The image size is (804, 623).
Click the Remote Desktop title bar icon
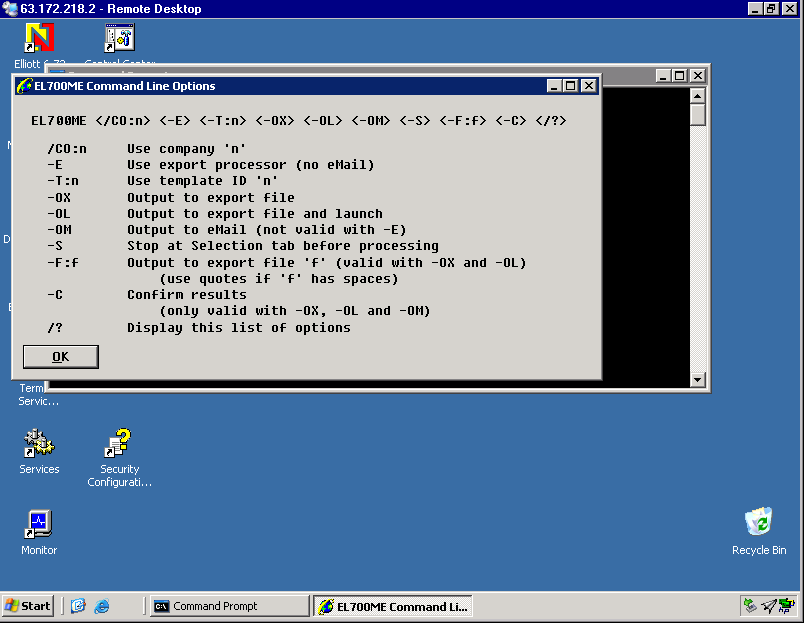click(9, 9)
